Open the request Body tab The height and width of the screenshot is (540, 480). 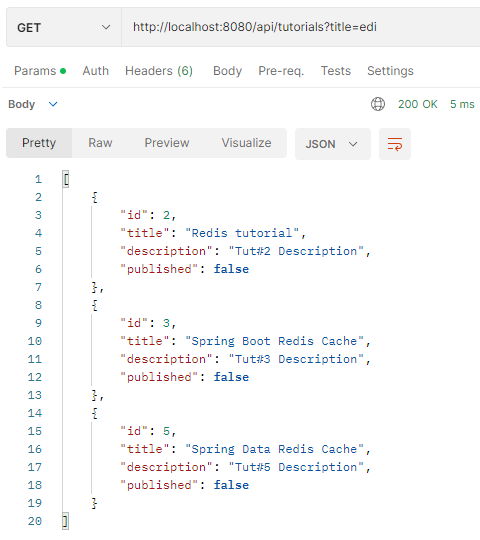point(227,71)
